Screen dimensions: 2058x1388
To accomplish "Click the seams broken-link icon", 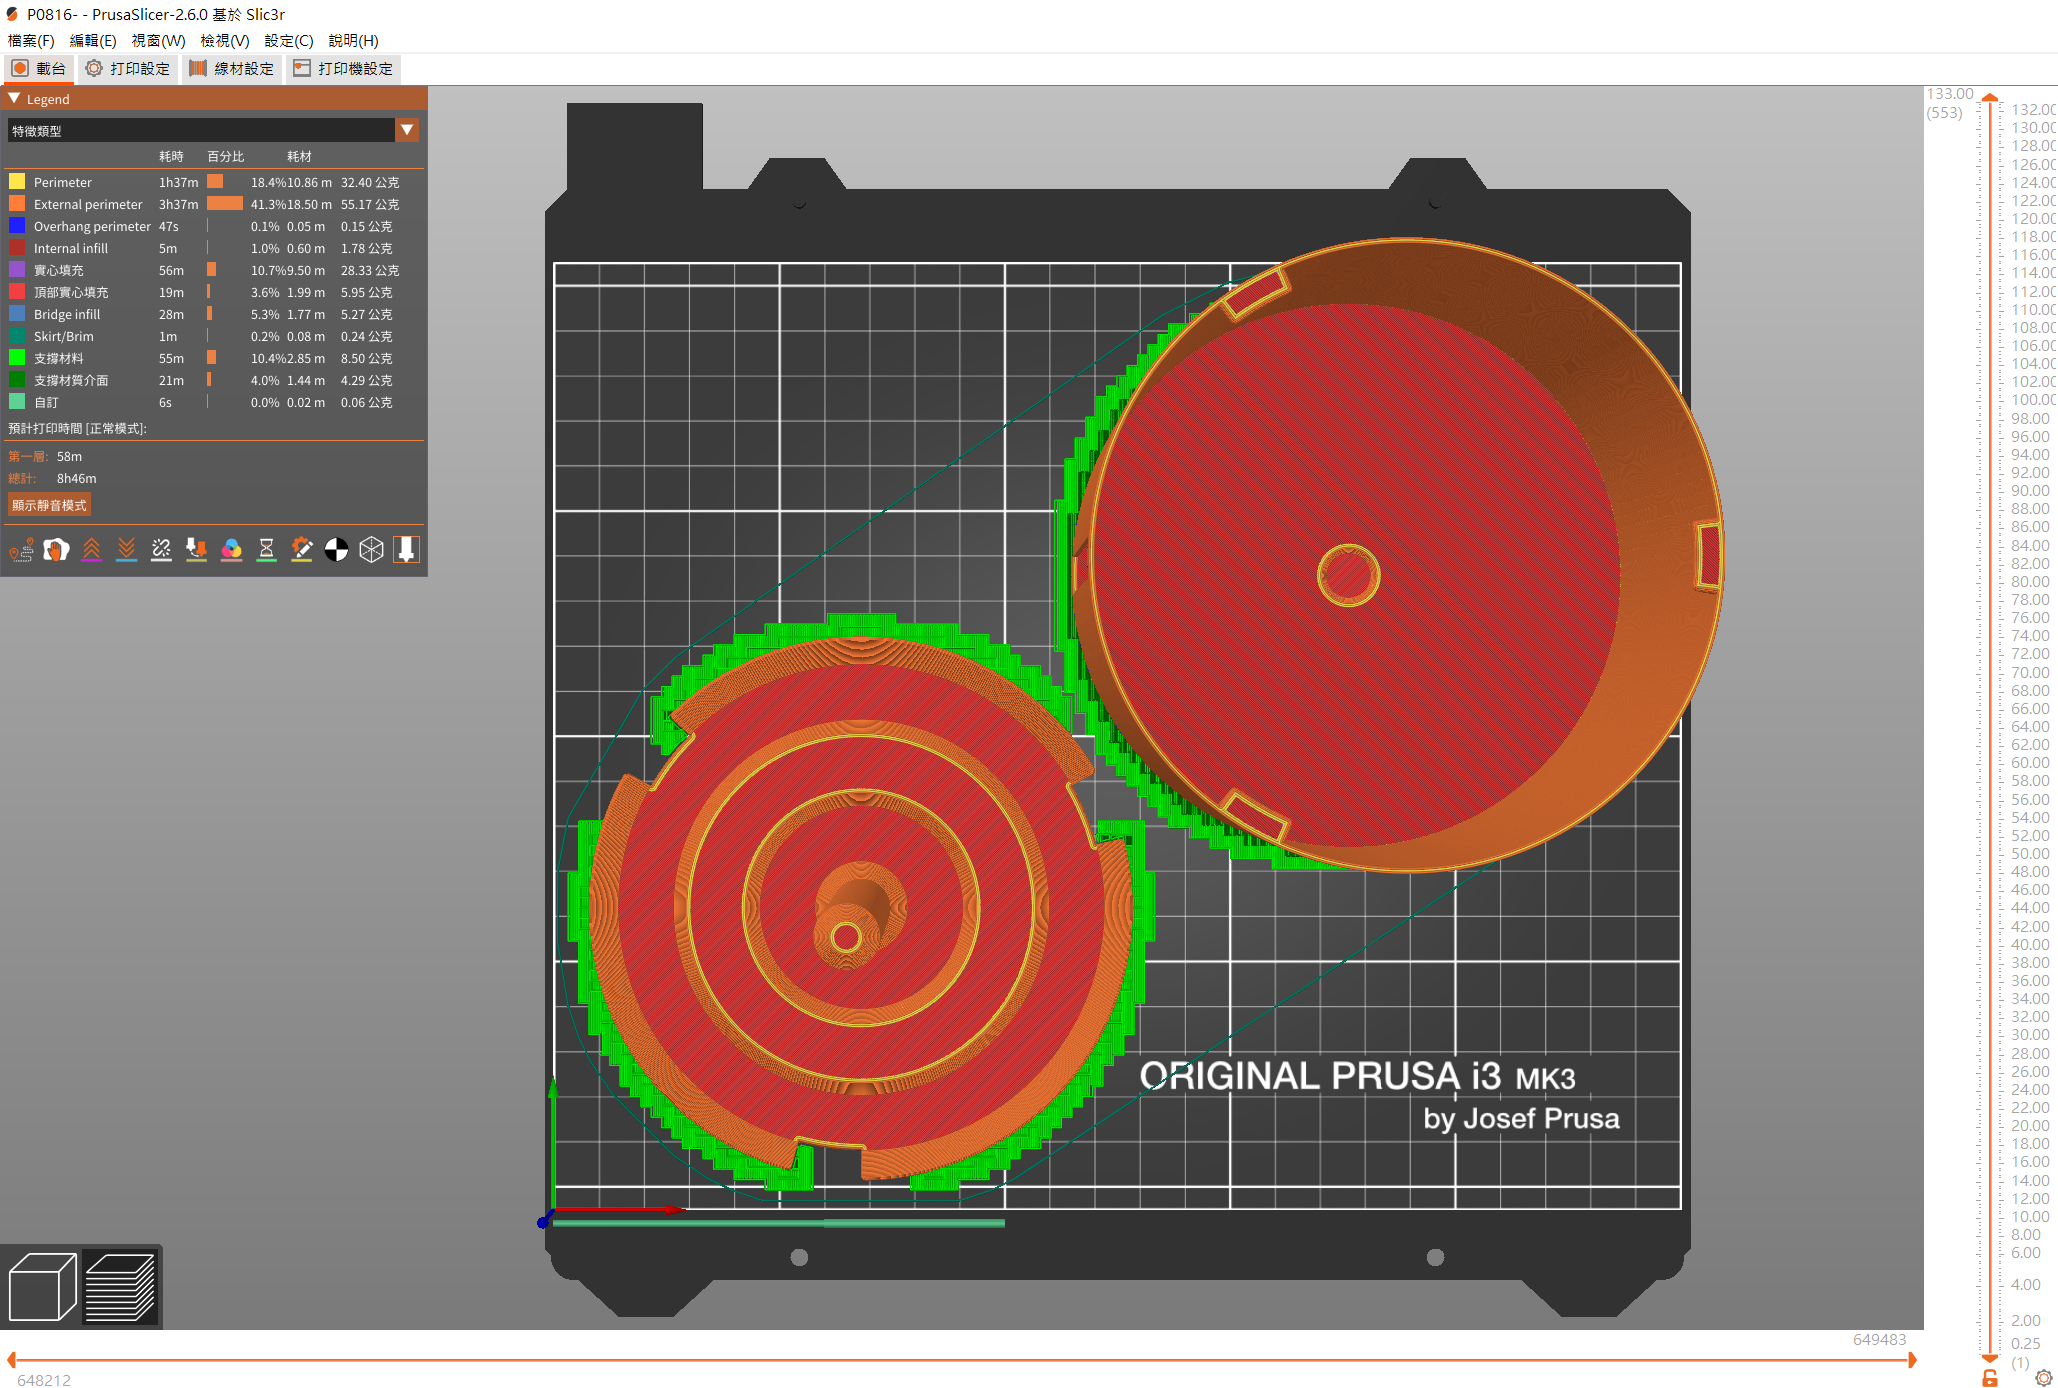I will [161, 550].
